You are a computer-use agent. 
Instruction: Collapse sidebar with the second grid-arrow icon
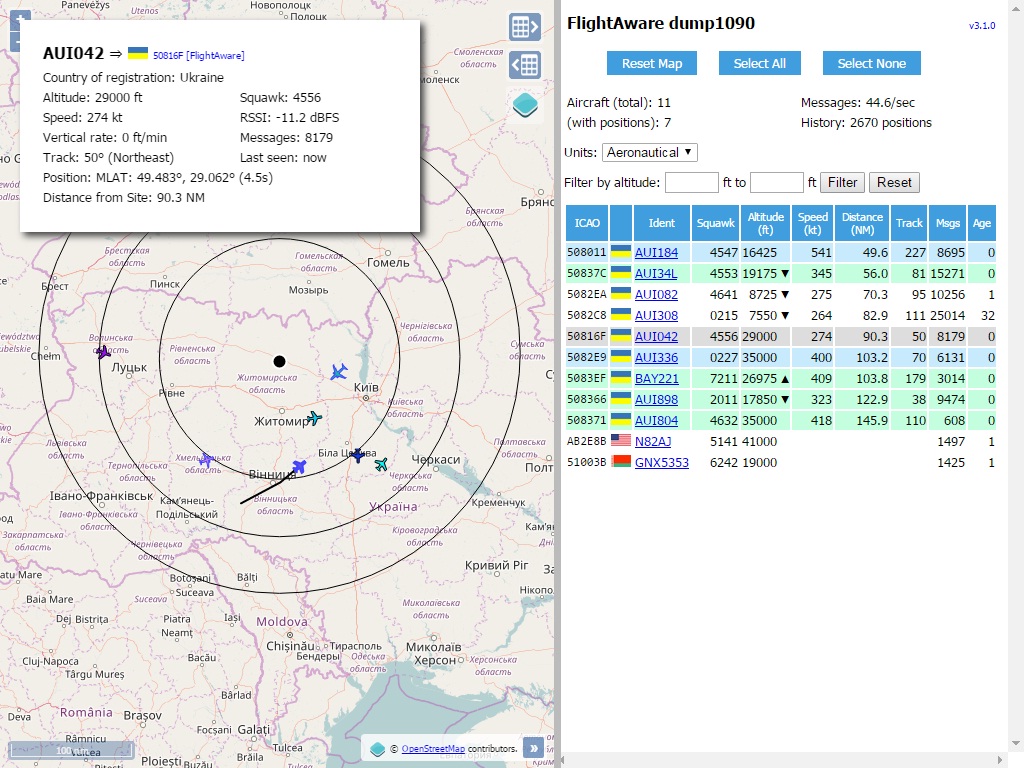coord(525,66)
